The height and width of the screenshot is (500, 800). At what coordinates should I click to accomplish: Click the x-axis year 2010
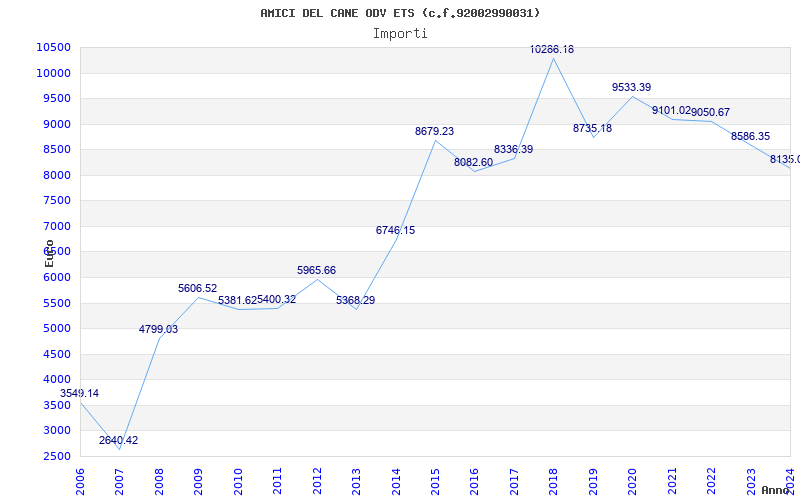pos(238,482)
